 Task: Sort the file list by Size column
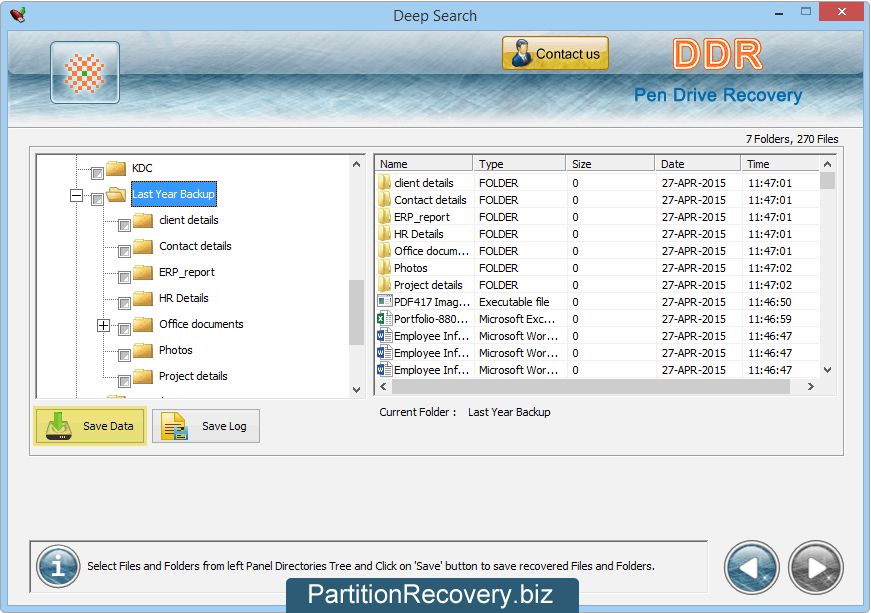tap(610, 164)
